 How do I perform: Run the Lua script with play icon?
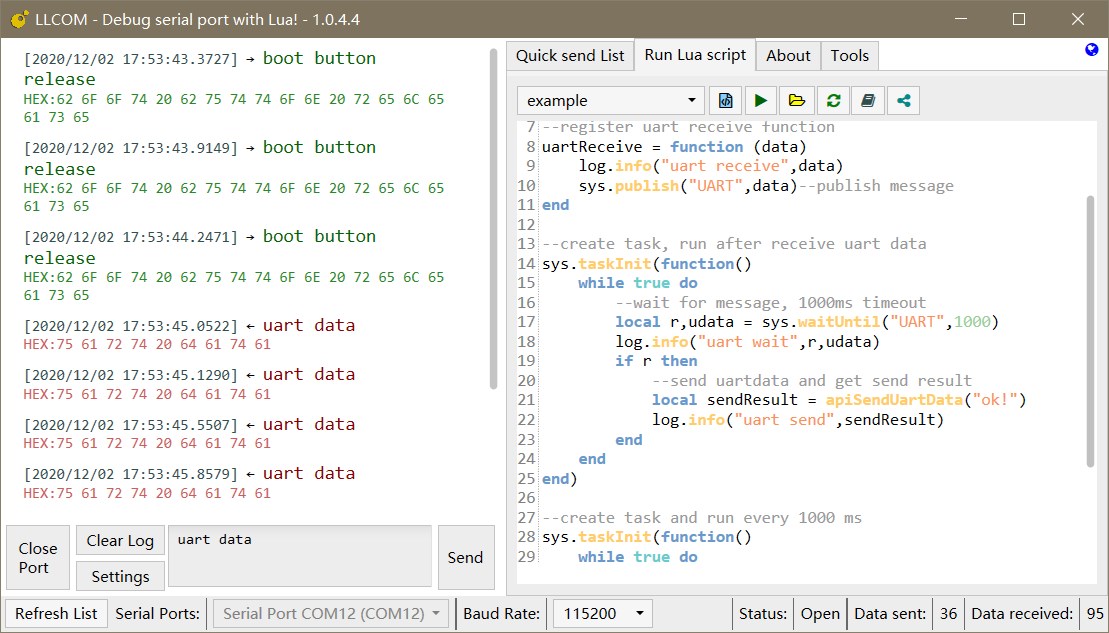tap(761, 100)
